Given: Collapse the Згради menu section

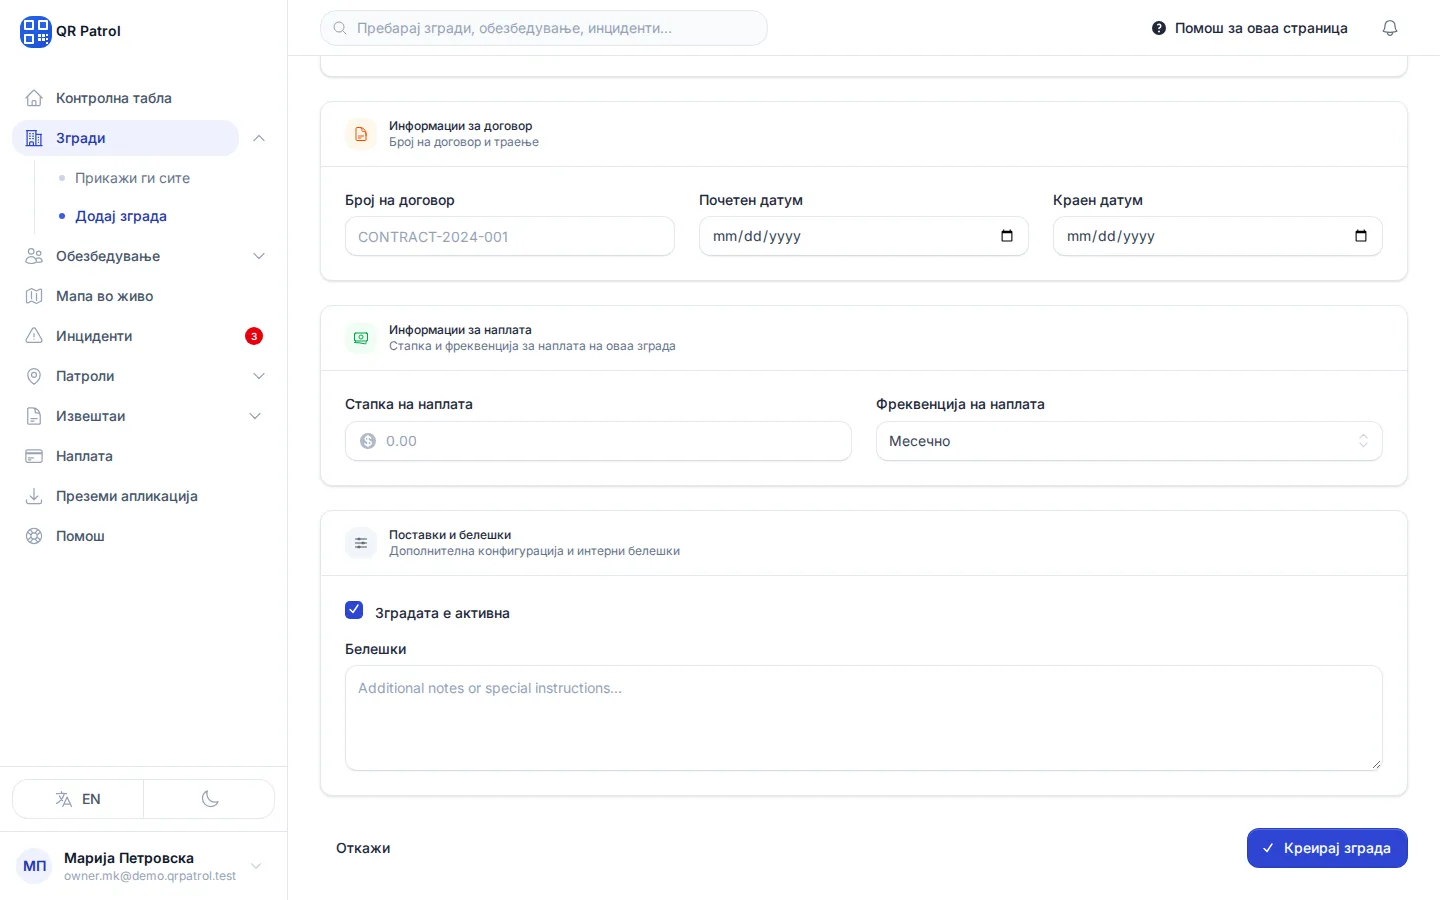Looking at the screenshot, I should click(259, 138).
